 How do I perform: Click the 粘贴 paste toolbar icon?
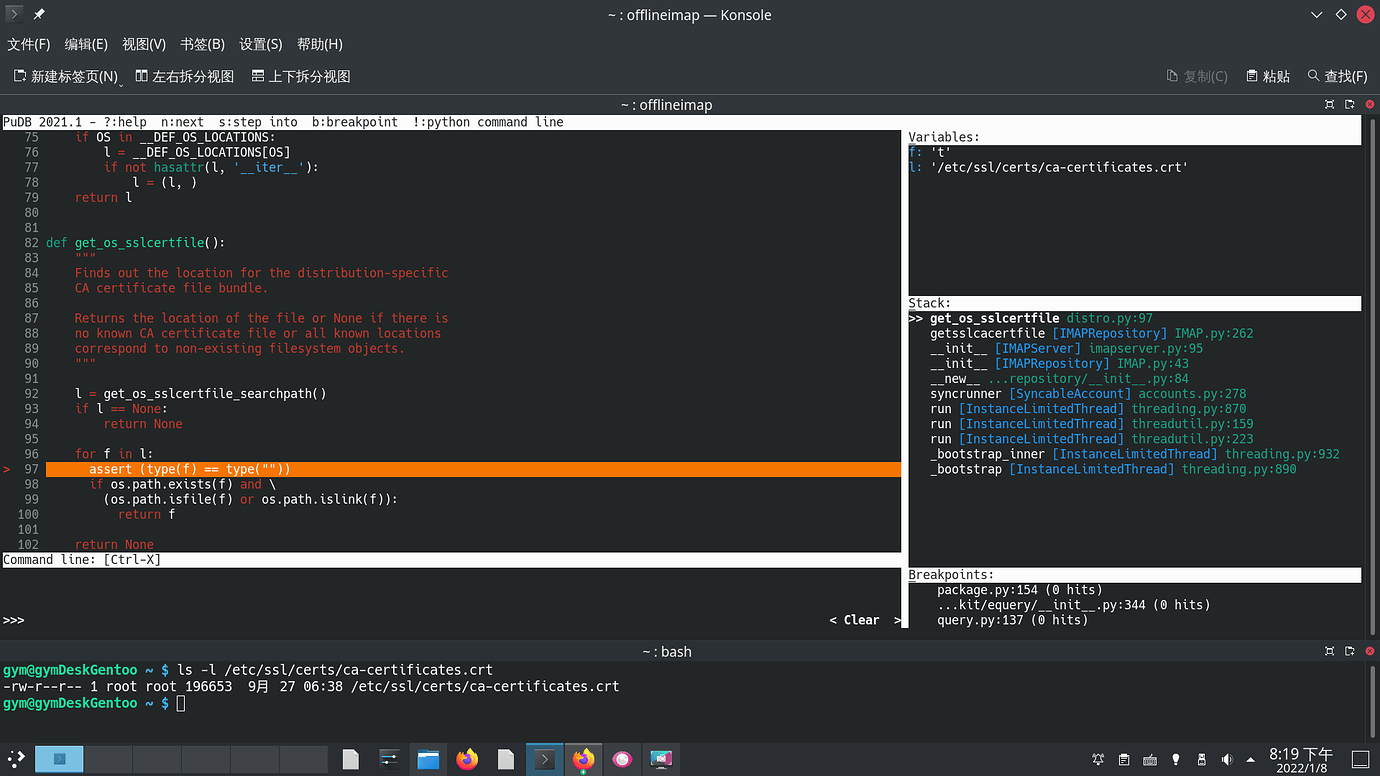[x=1254, y=76]
